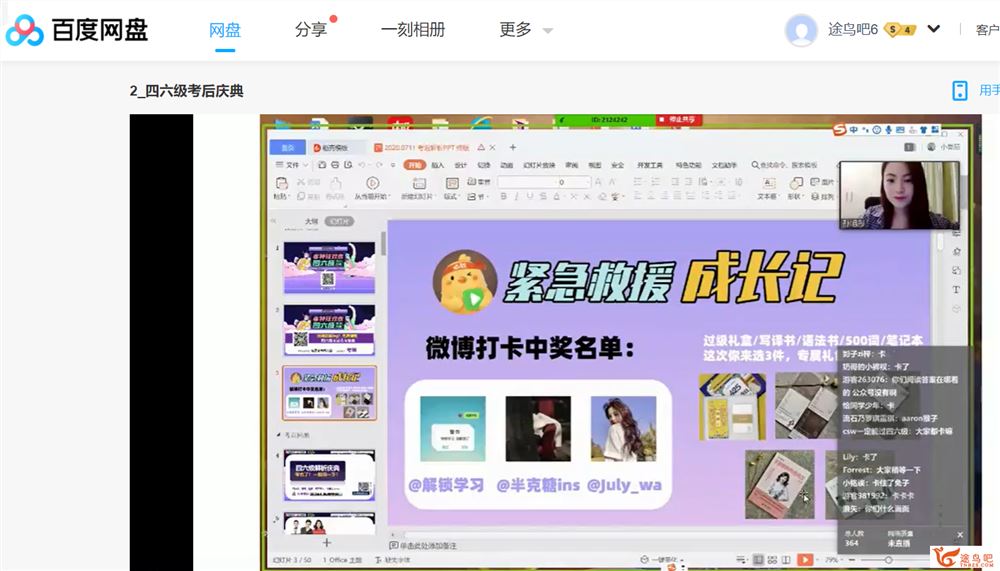The image size is (1000, 571).
Task: Insert a 文本框 text box
Action: (x=769, y=189)
